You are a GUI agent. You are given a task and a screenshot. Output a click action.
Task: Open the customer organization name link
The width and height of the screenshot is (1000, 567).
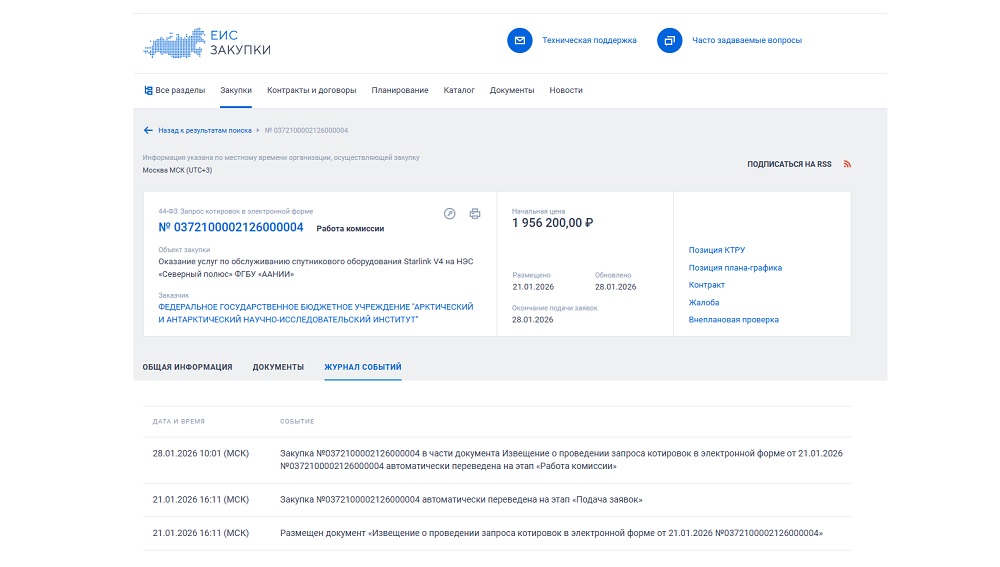315,313
